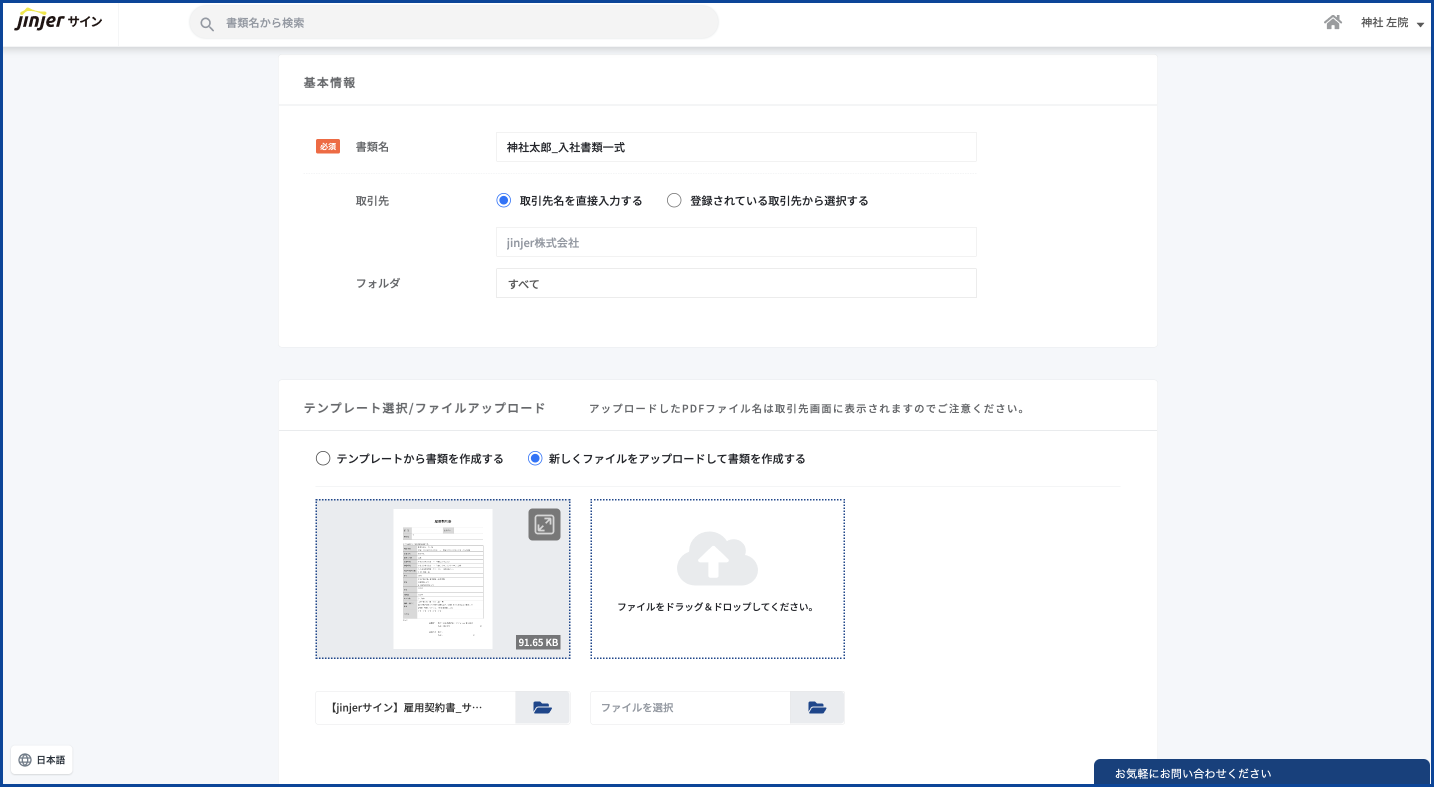Click the cloud upload icon
The height and width of the screenshot is (787, 1434).
[717, 559]
